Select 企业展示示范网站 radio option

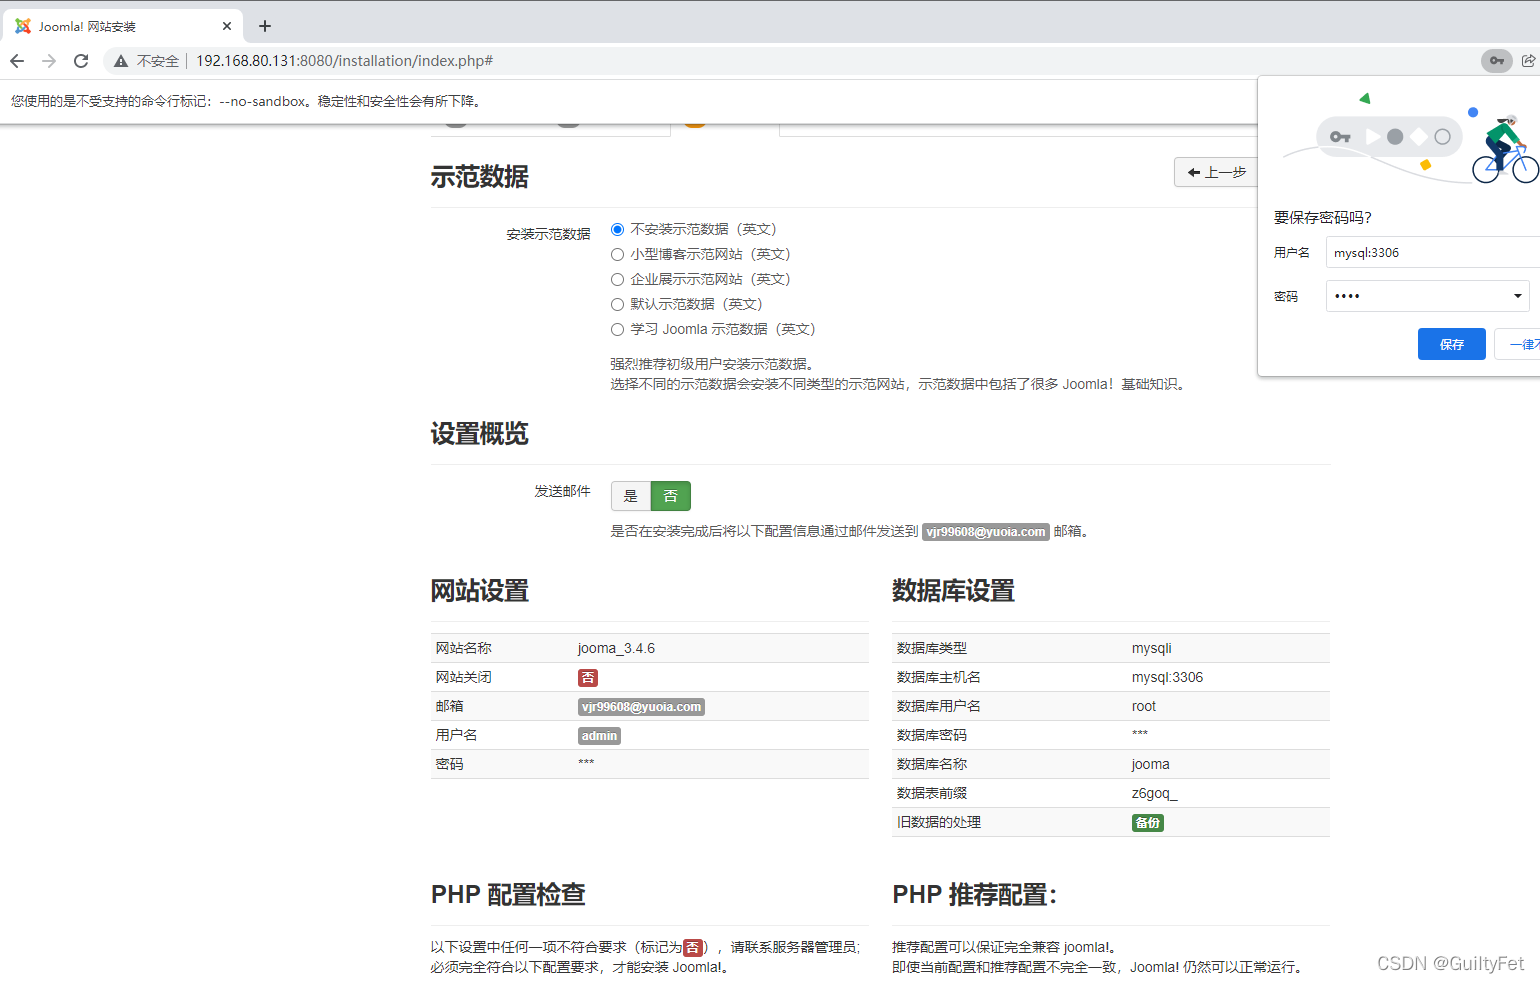tap(617, 280)
